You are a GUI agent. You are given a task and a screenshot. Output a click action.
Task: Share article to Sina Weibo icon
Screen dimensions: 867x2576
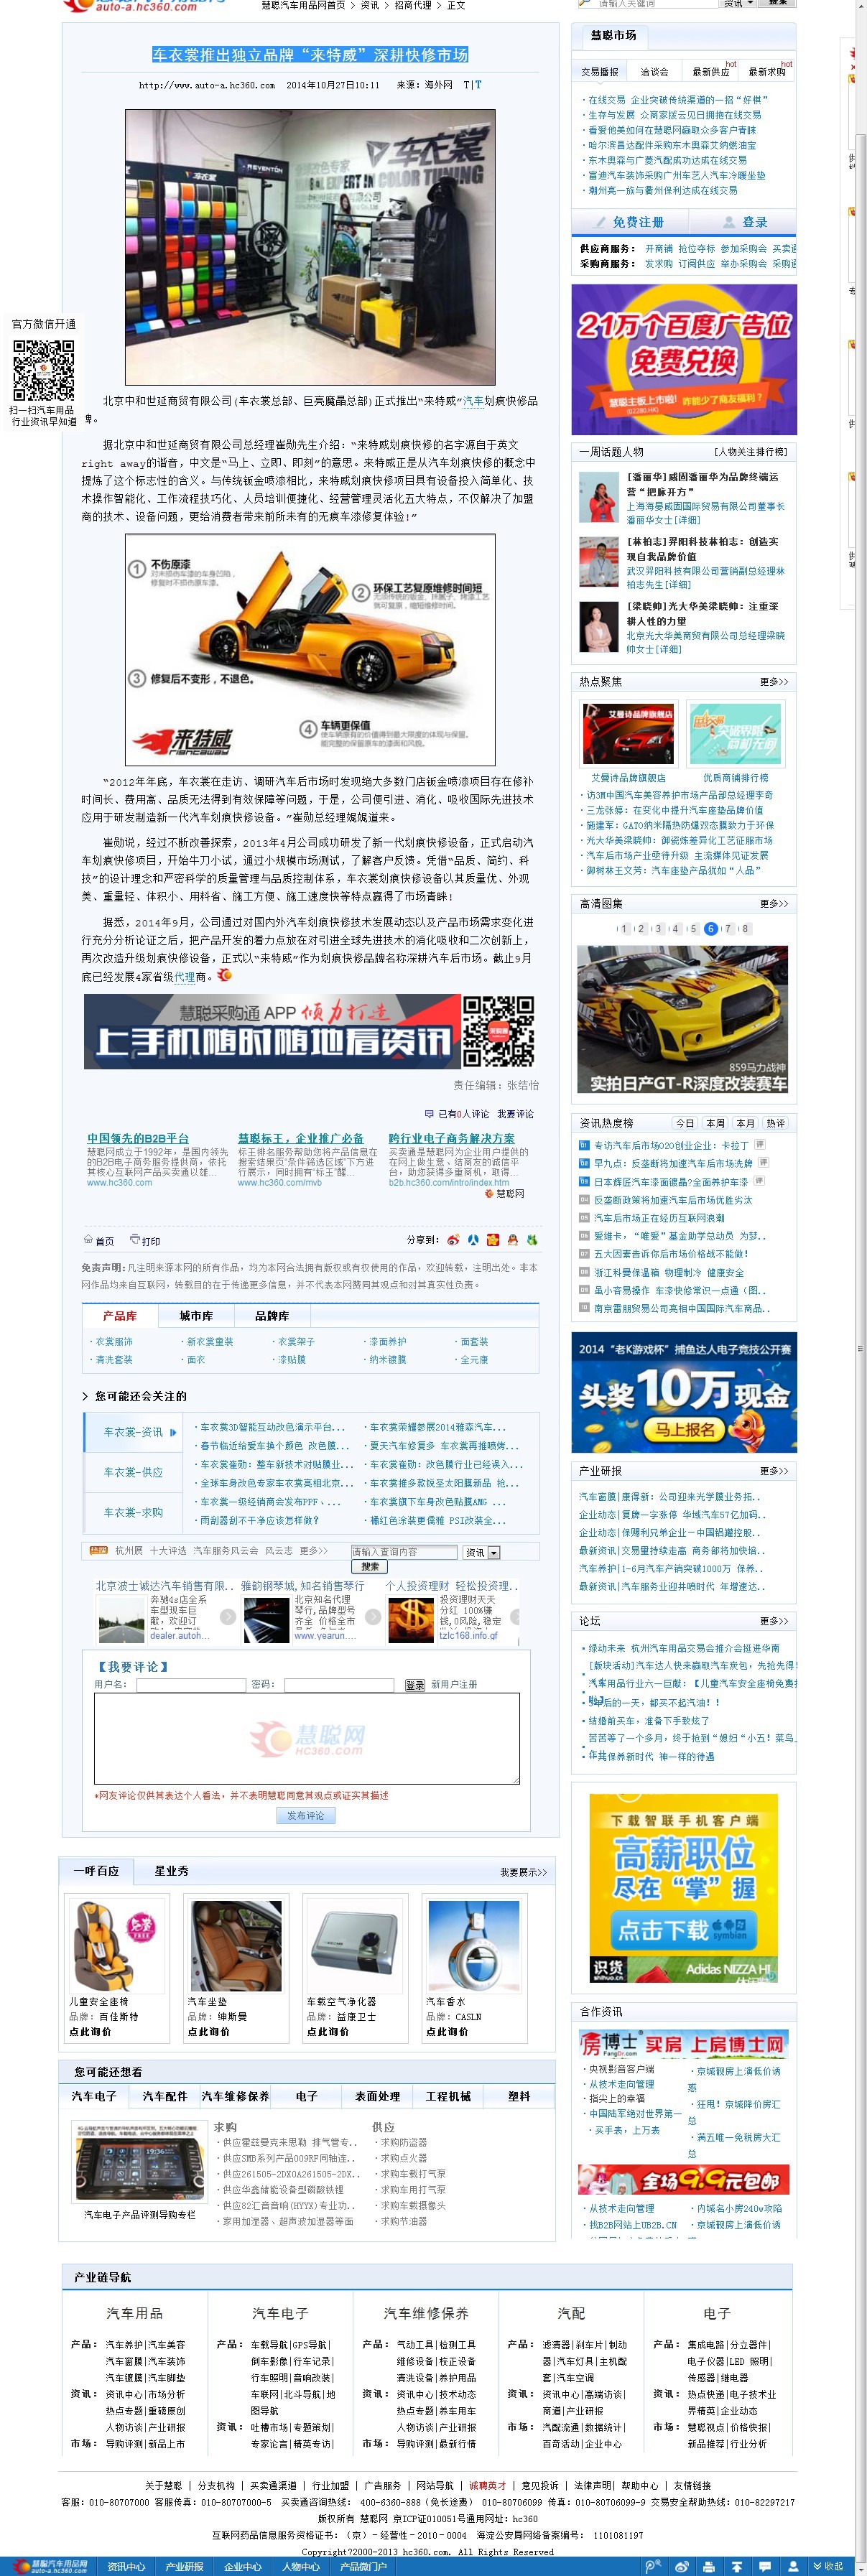(x=453, y=1239)
